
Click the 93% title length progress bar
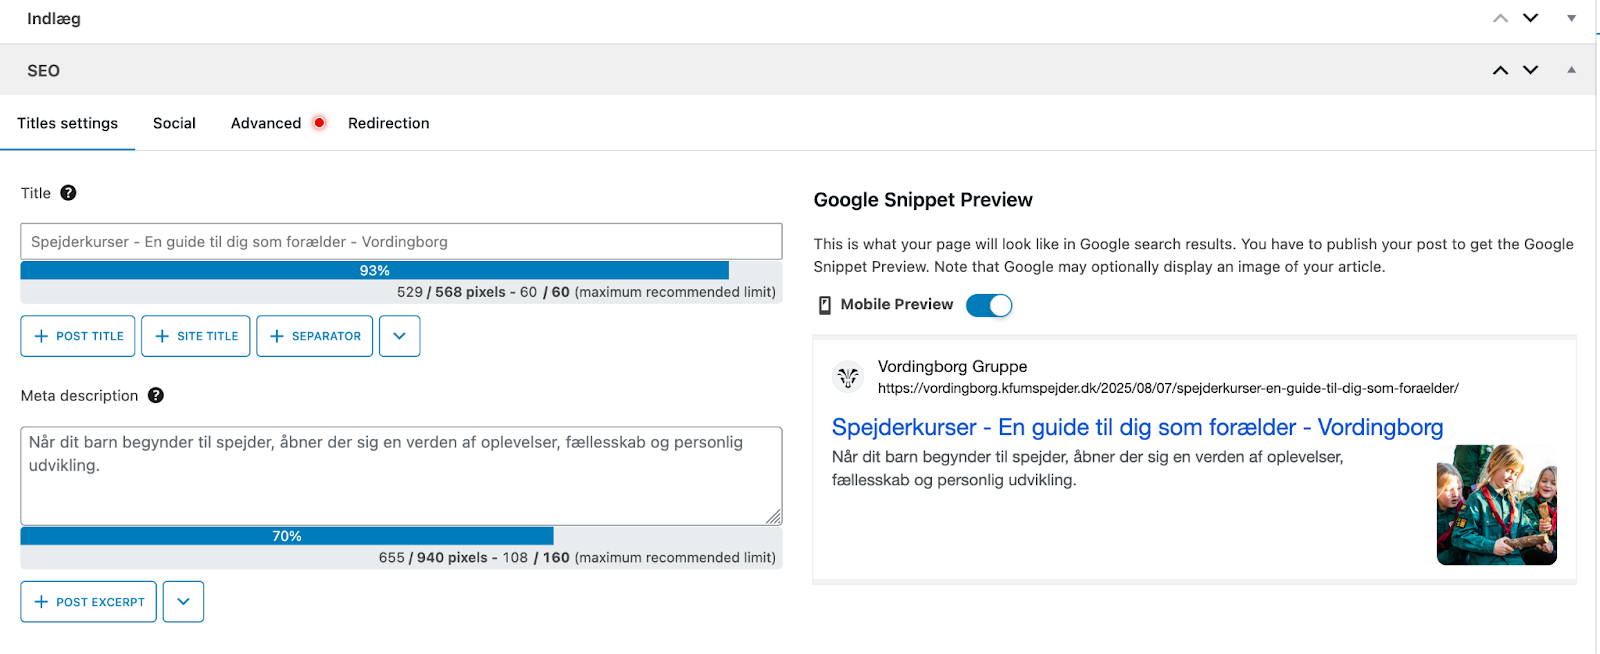pos(375,271)
